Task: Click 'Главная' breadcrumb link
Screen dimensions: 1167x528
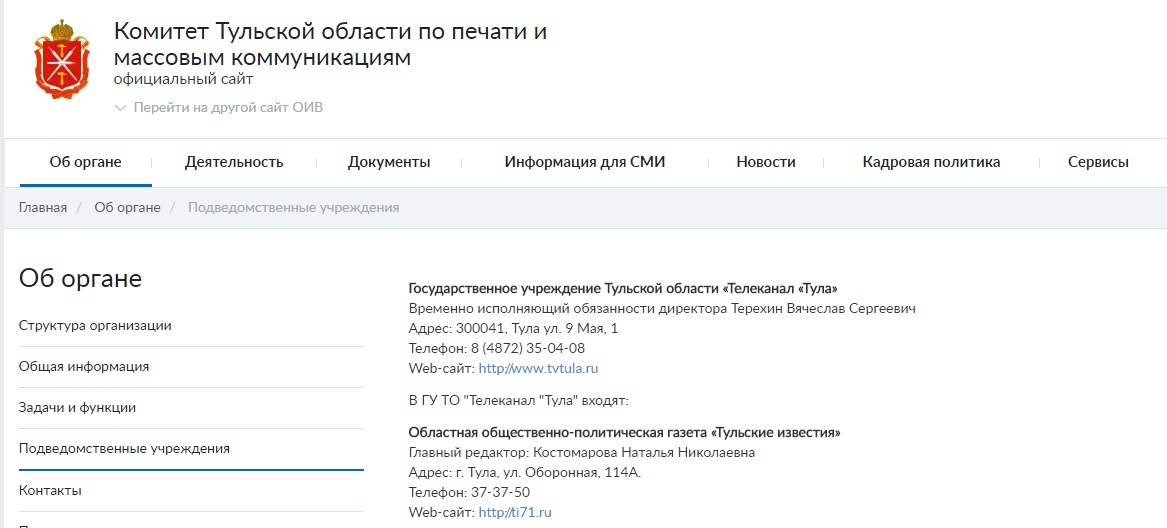Action: pos(43,207)
